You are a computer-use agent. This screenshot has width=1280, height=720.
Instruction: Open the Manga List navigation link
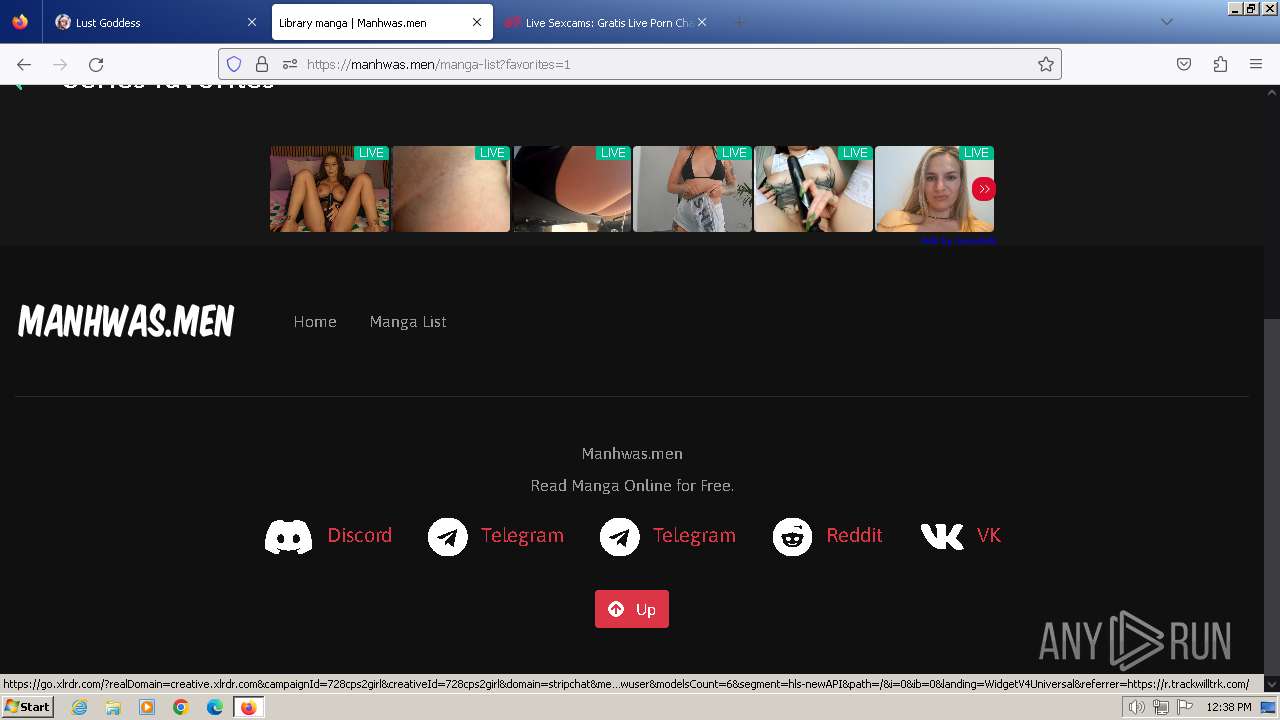click(x=408, y=322)
